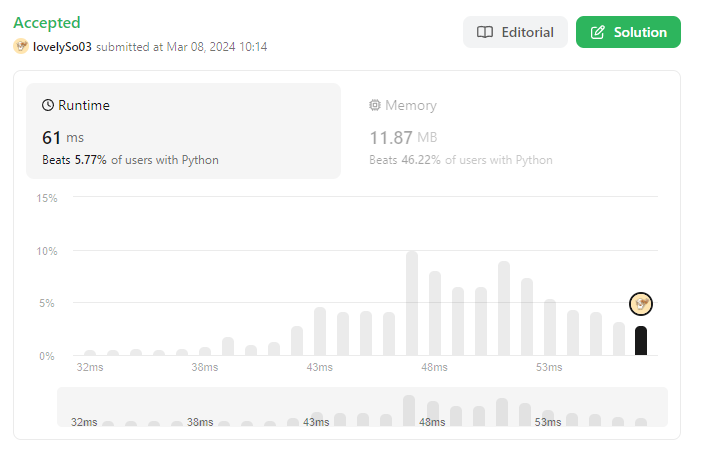Click the clock icon beside Runtime
This screenshot has height=452, width=701.
[x=48, y=105]
